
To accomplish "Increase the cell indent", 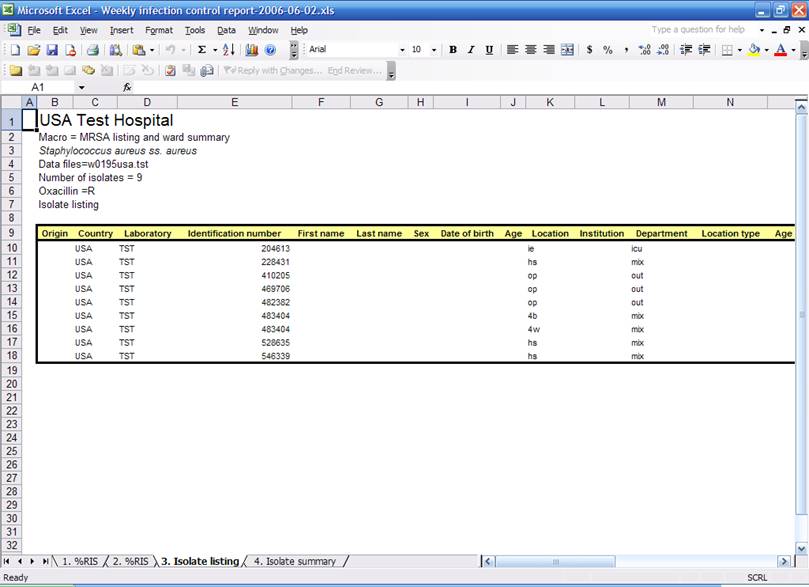I will click(x=704, y=50).
